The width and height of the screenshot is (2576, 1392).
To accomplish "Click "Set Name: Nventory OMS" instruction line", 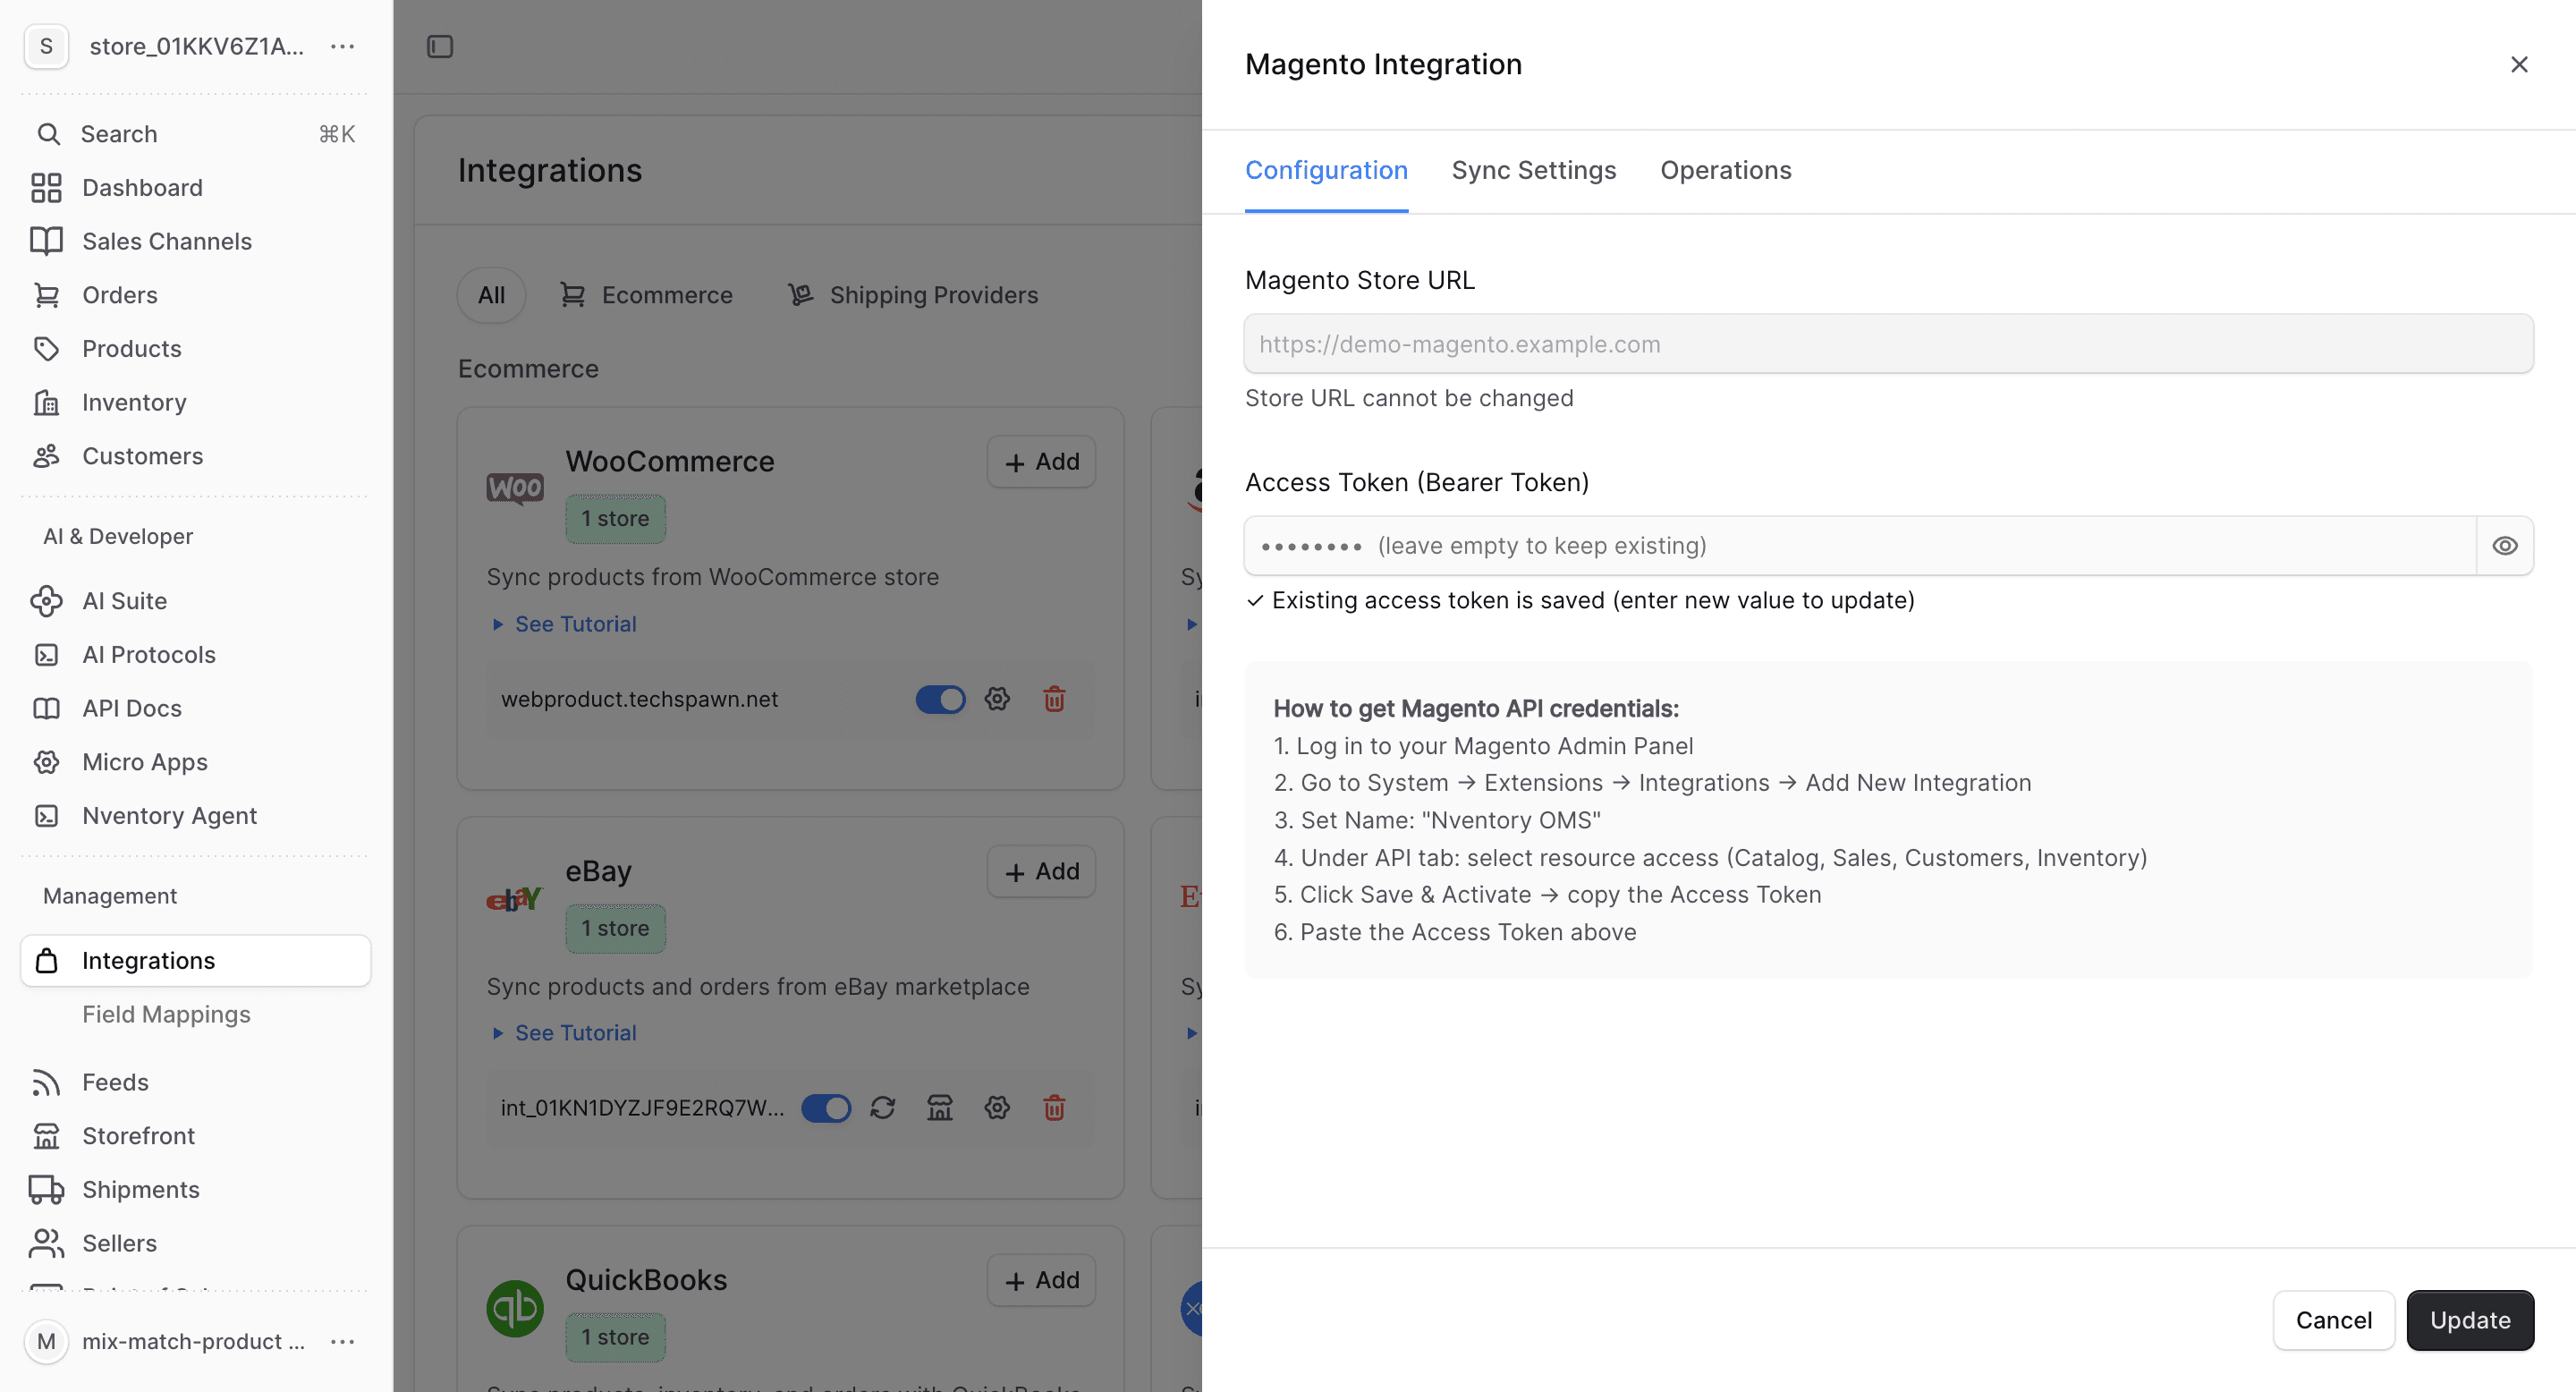I will (x=1437, y=821).
